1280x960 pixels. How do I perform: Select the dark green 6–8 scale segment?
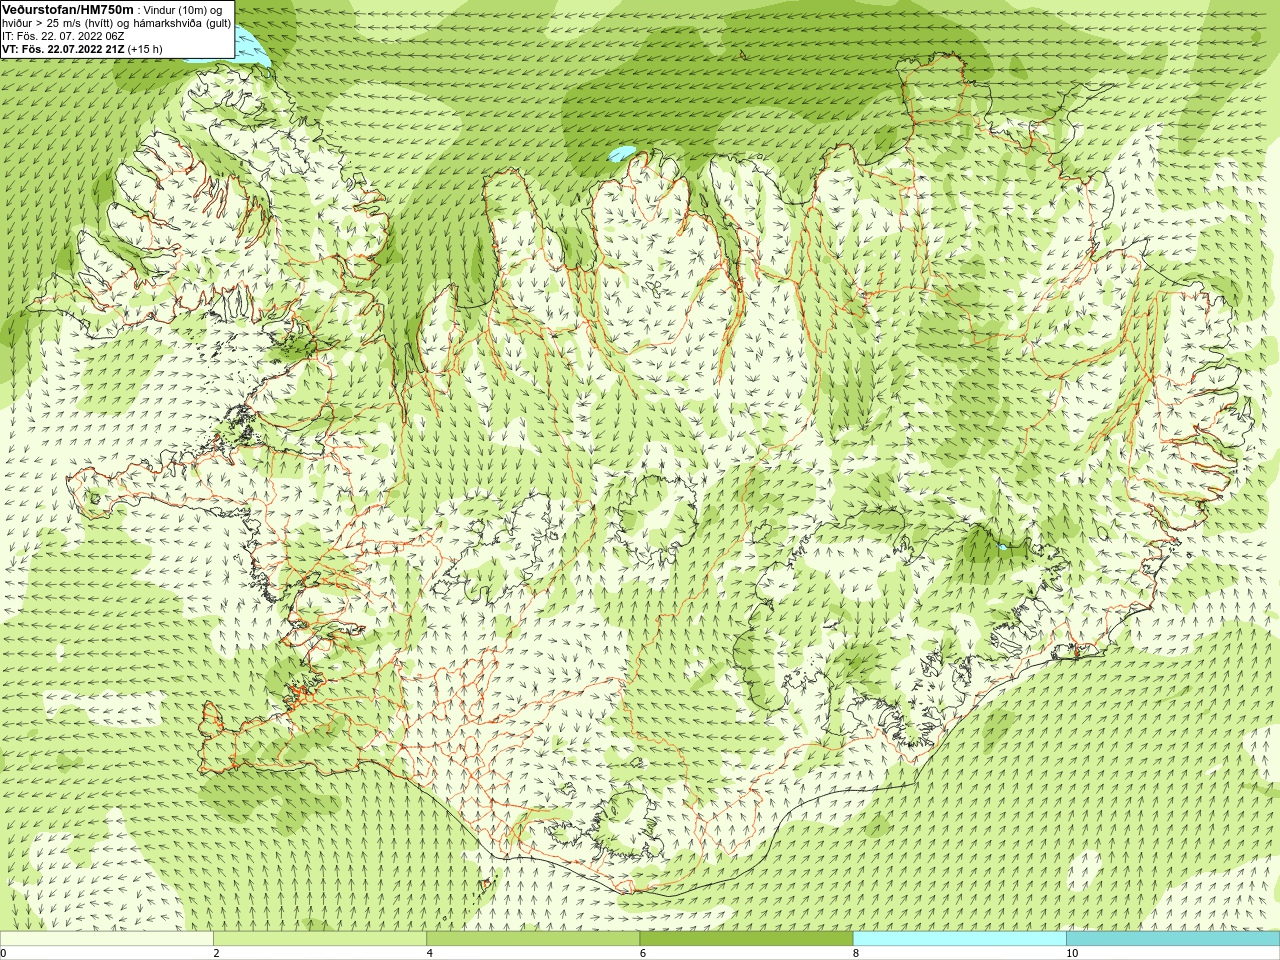pyautogui.click(x=746, y=939)
